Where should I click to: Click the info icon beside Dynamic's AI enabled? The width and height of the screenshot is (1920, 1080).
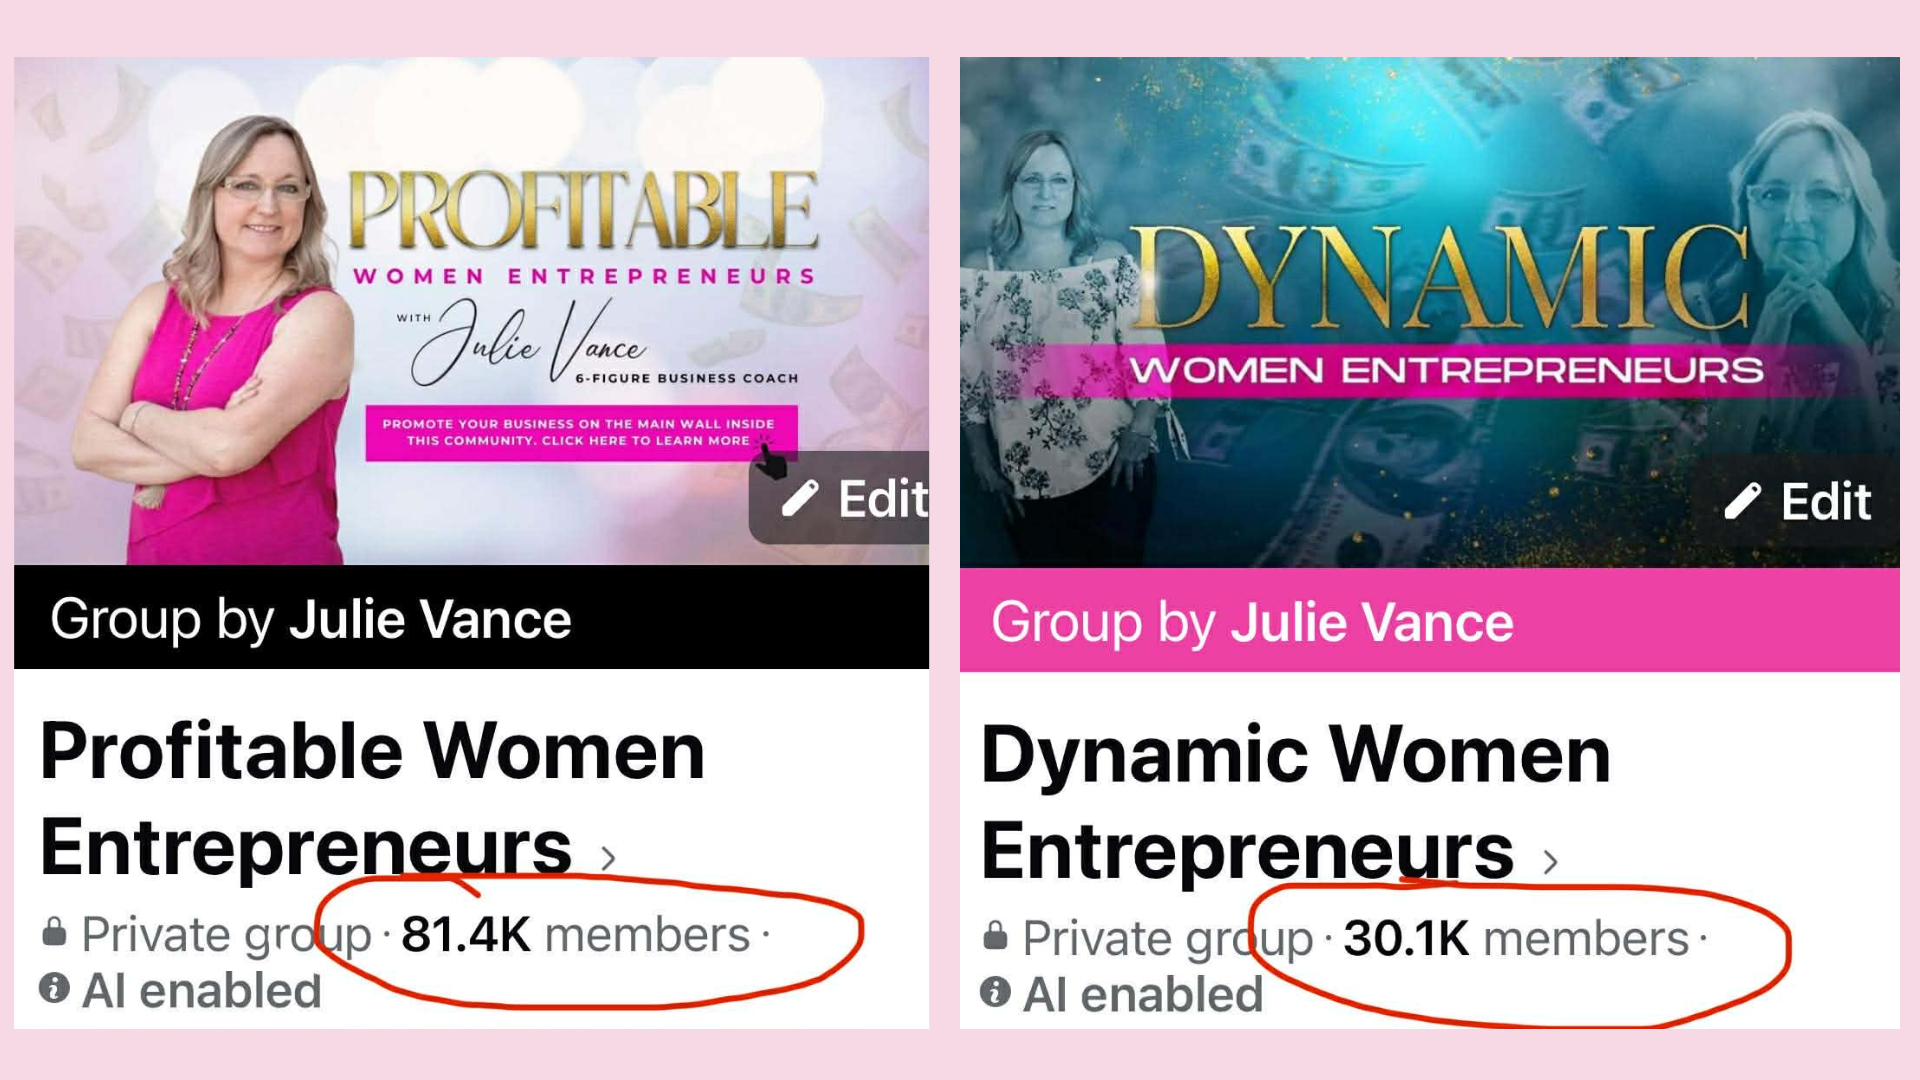[995, 992]
